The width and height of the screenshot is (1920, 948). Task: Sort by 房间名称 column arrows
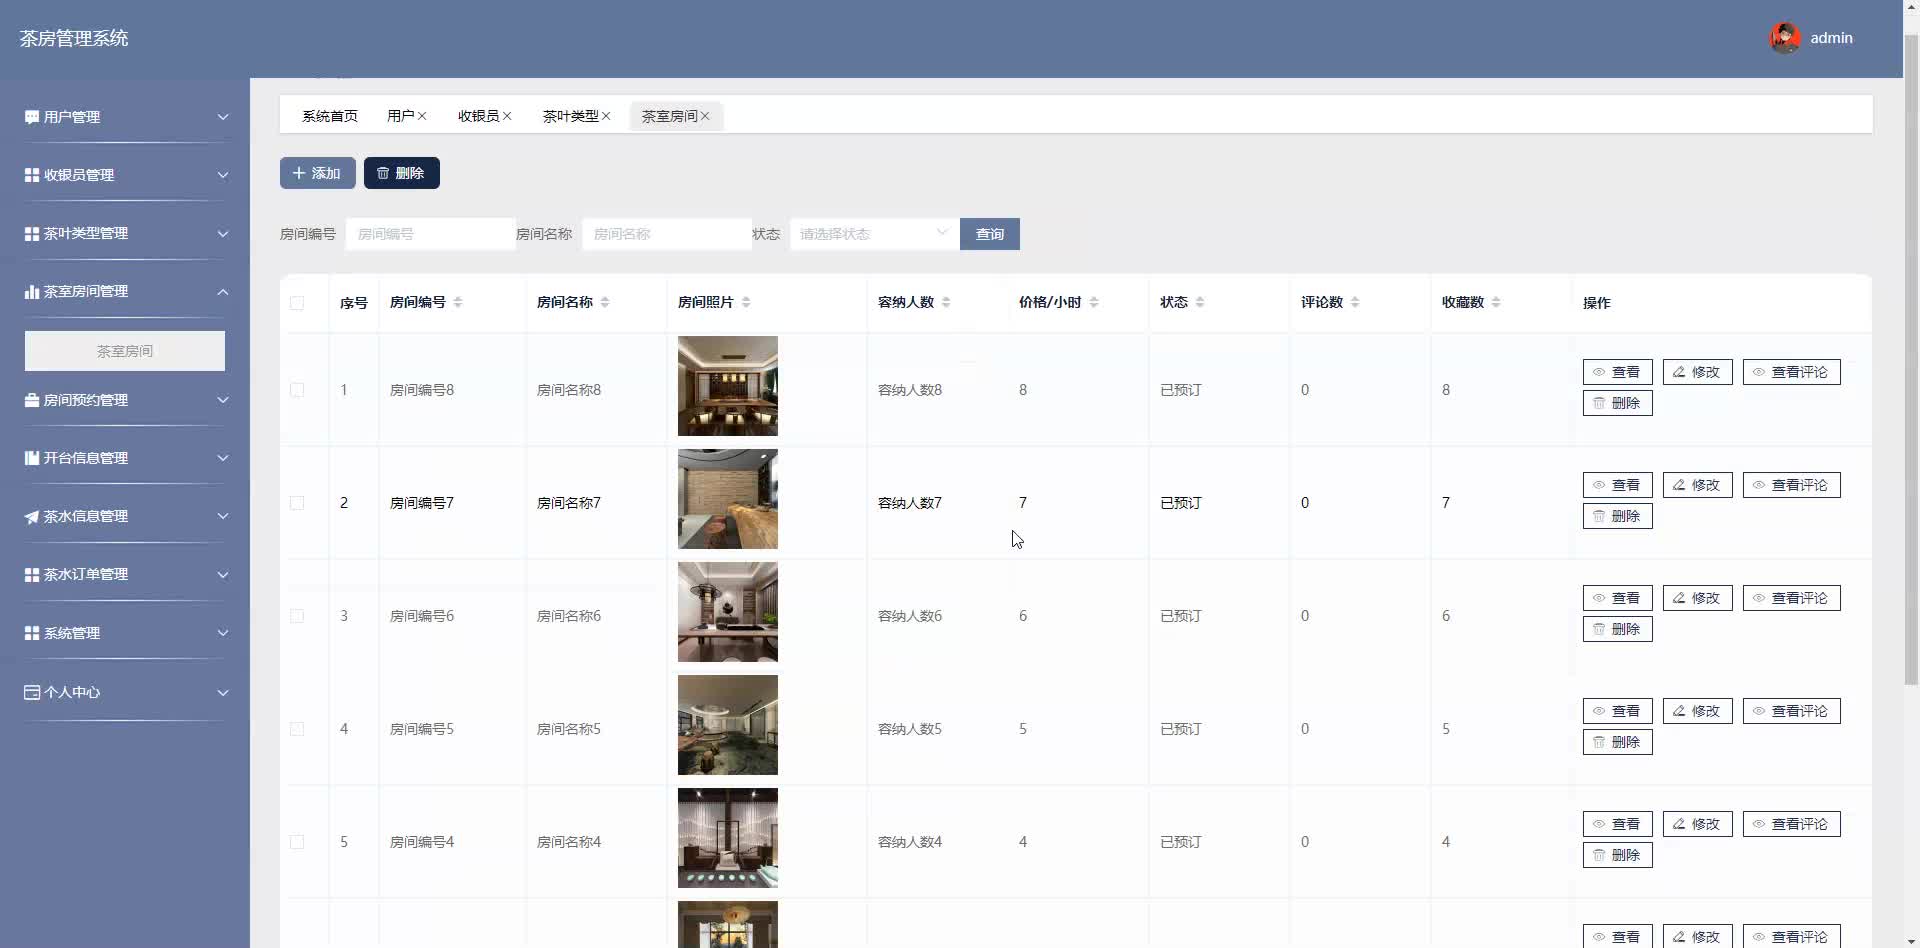(605, 302)
